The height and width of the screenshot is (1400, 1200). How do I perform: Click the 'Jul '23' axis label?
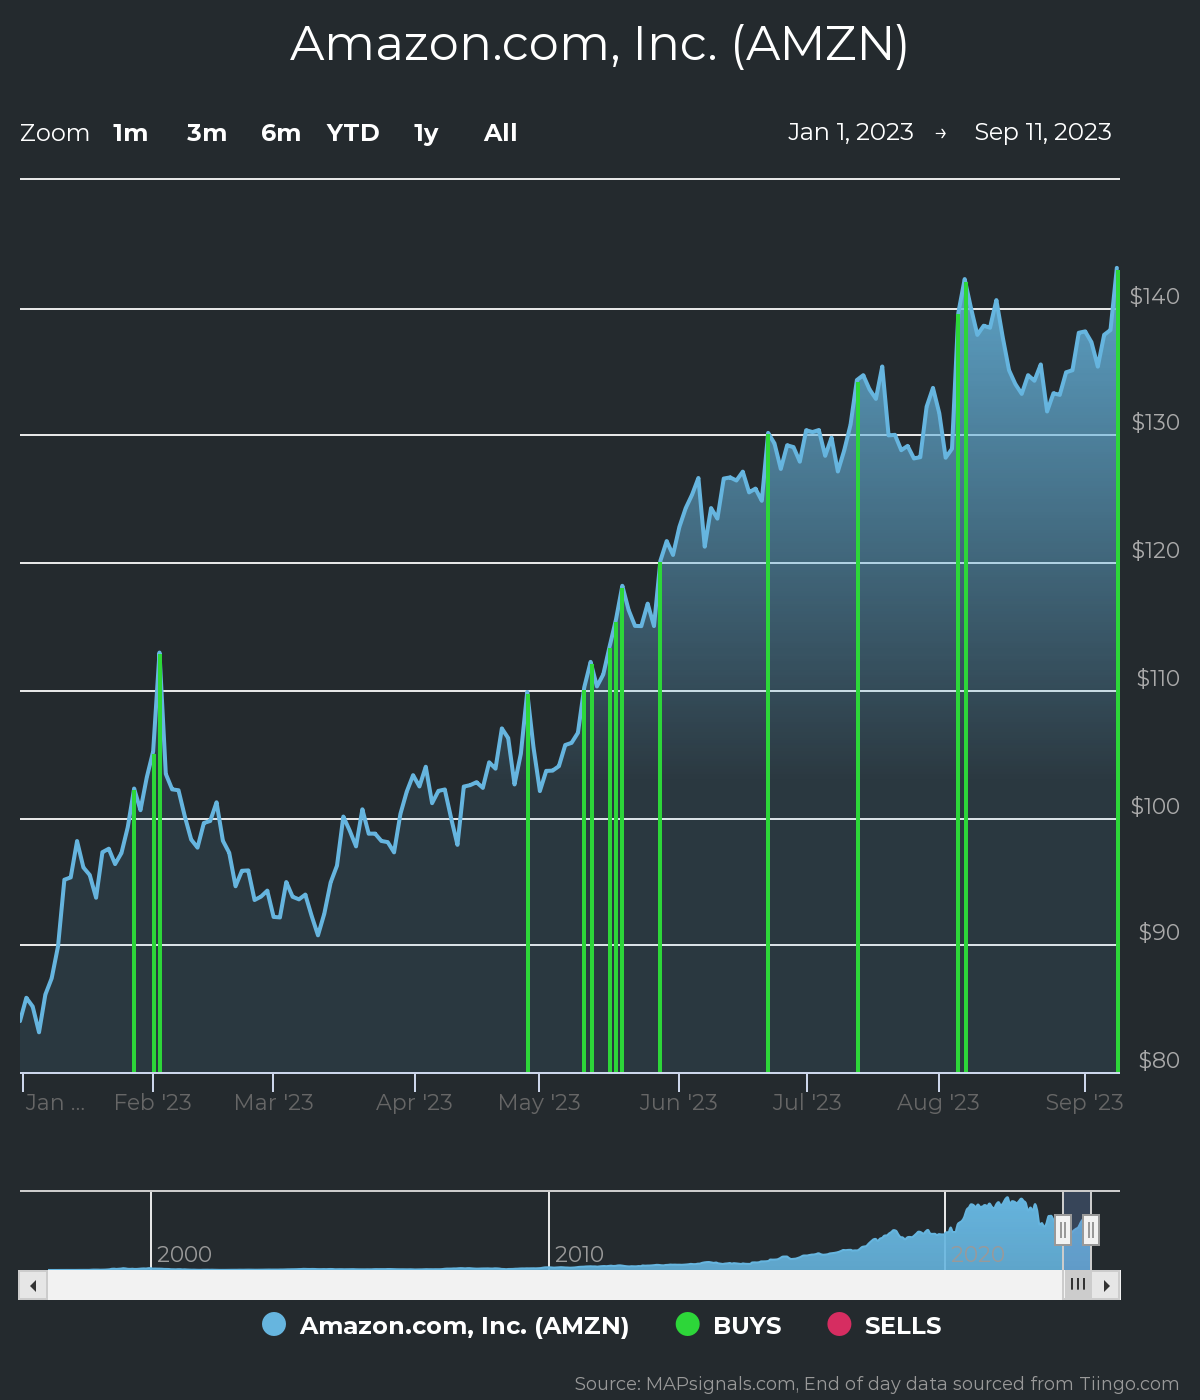pos(807,1102)
